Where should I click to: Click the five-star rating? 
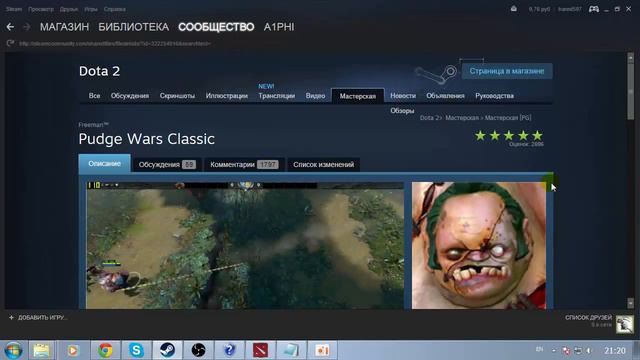[x=509, y=136]
